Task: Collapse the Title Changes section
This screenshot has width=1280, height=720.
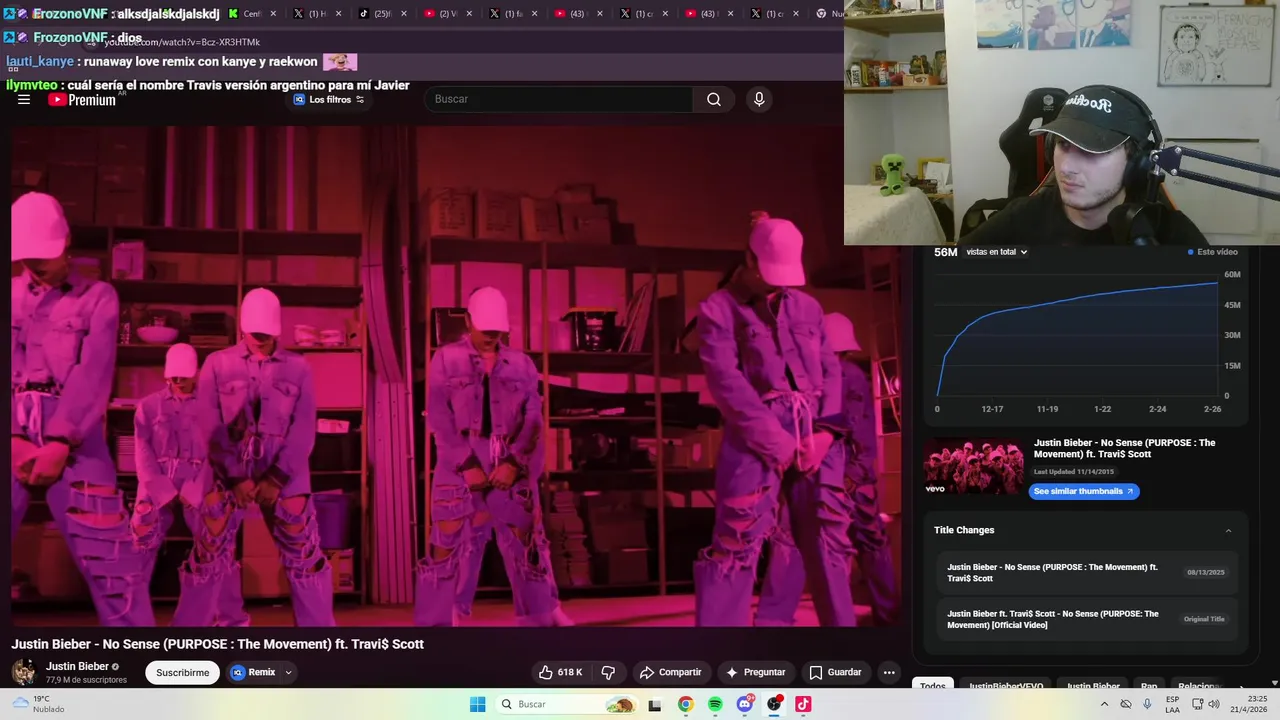Action: [x=1228, y=531]
